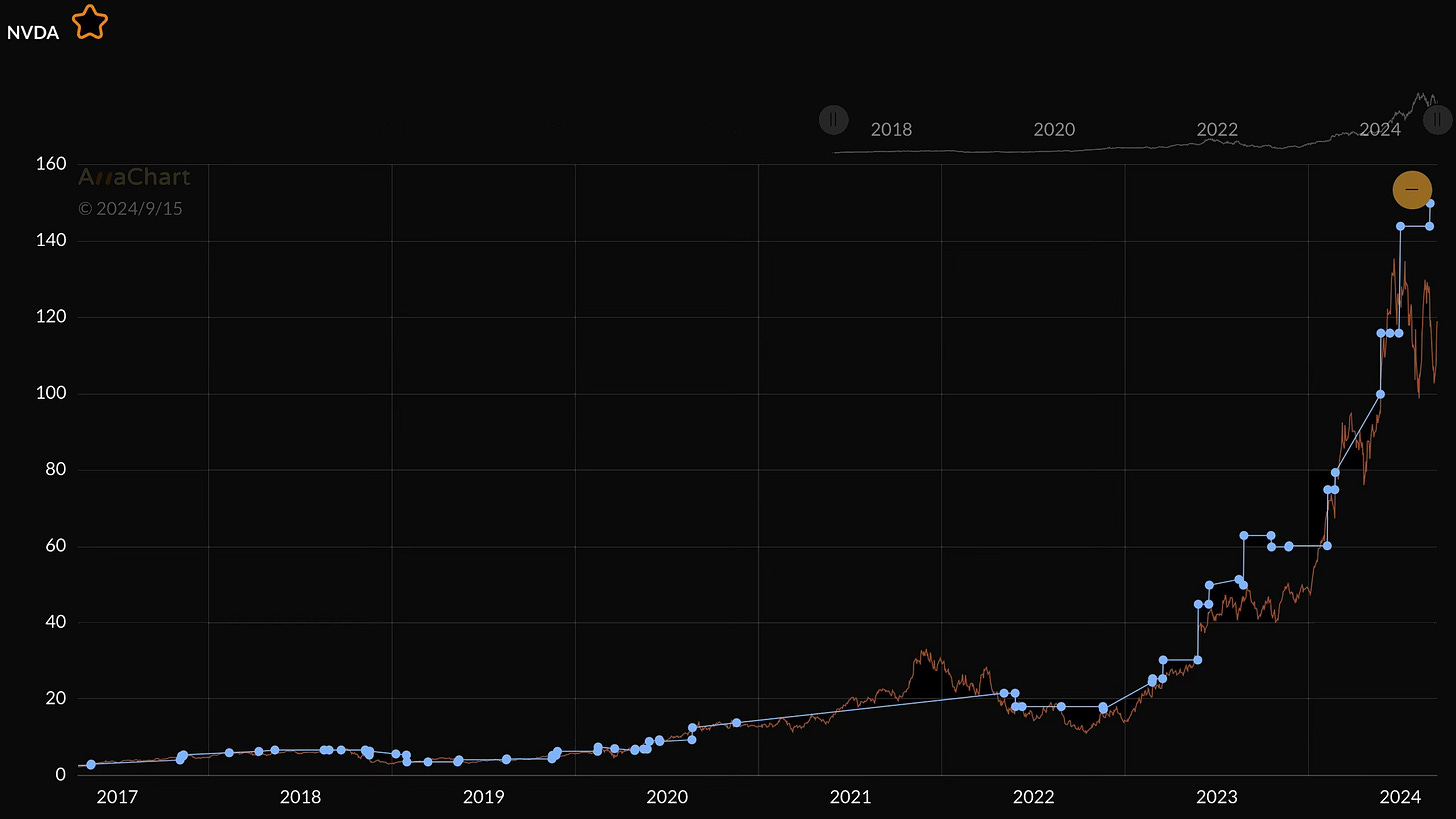This screenshot has width=1456, height=819.
Task: Click the first blue data point at far left
Action: 91,764
